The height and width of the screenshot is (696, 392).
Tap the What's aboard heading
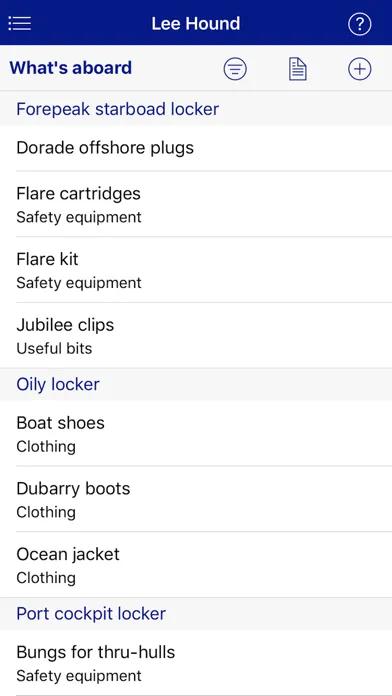pos(71,68)
